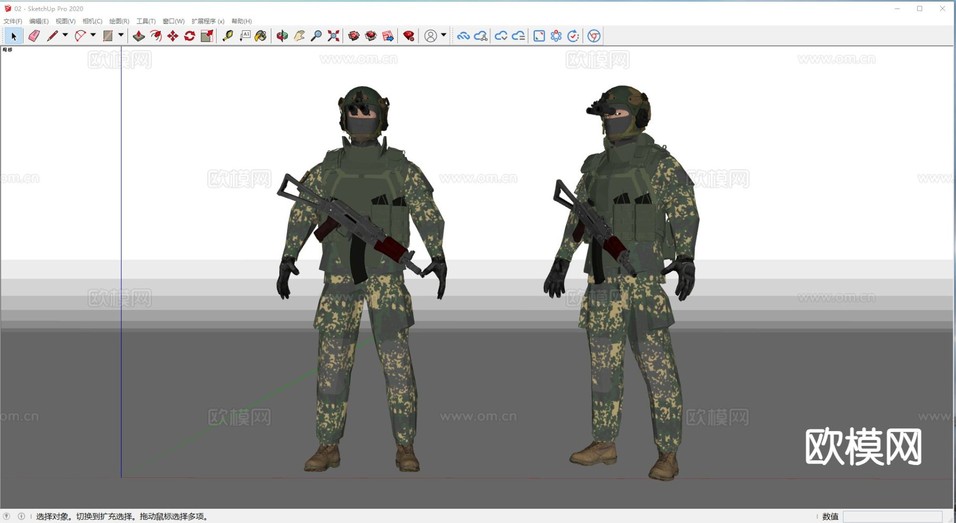Select the left soldier model
The width and height of the screenshot is (956, 523).
[362, 279]
